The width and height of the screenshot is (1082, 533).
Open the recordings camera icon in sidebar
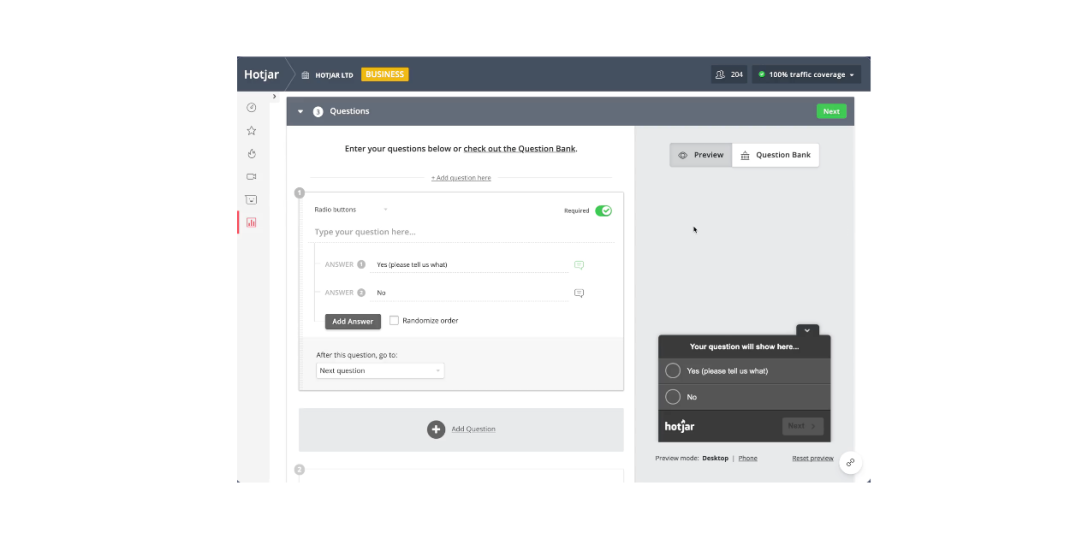click(x=251, y=177)
